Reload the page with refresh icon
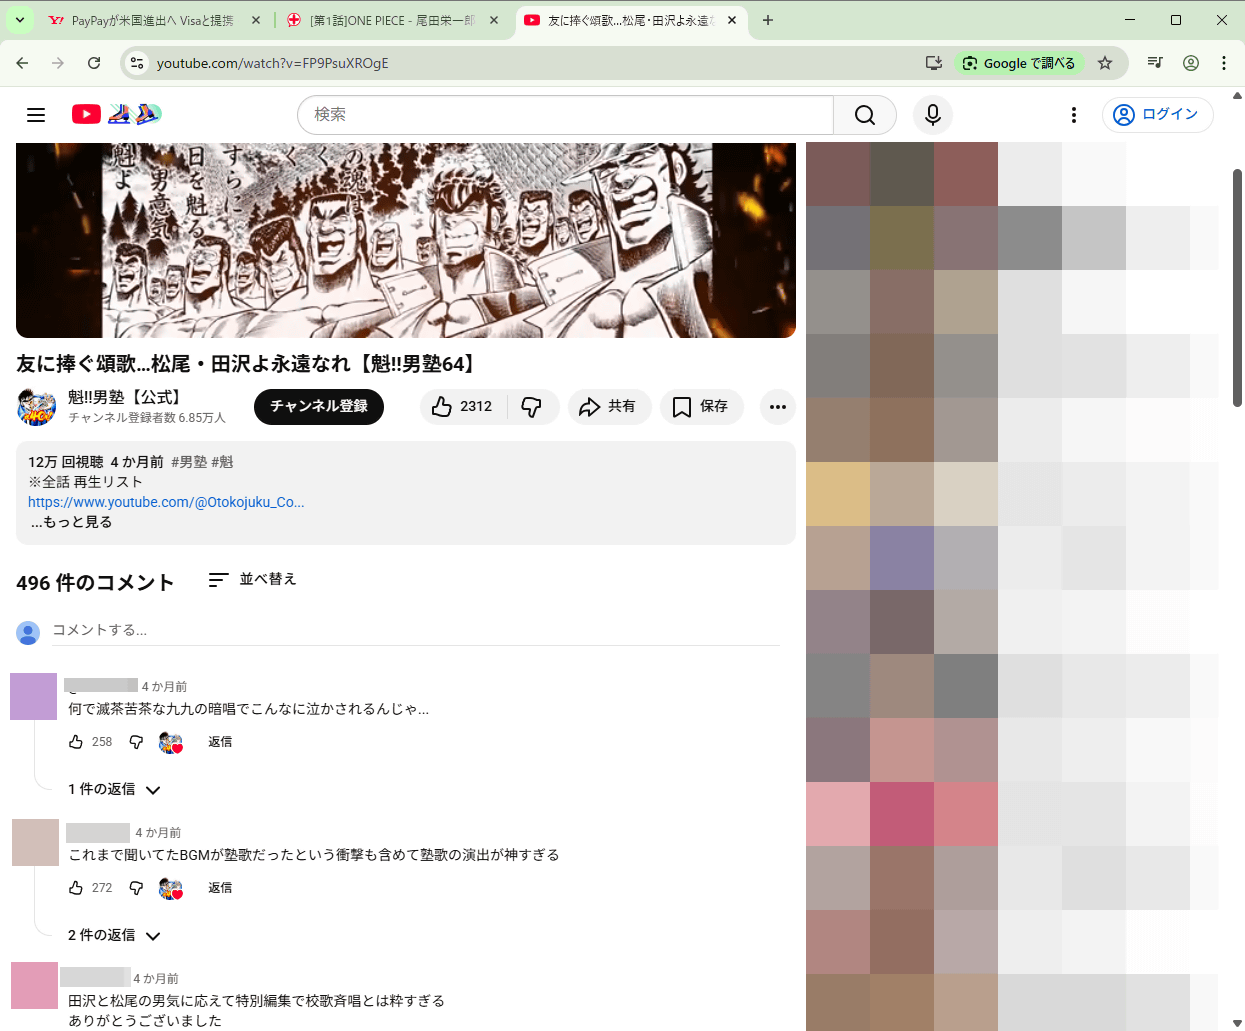This screenshot has width=1245, height=1031. pos(94,63)
